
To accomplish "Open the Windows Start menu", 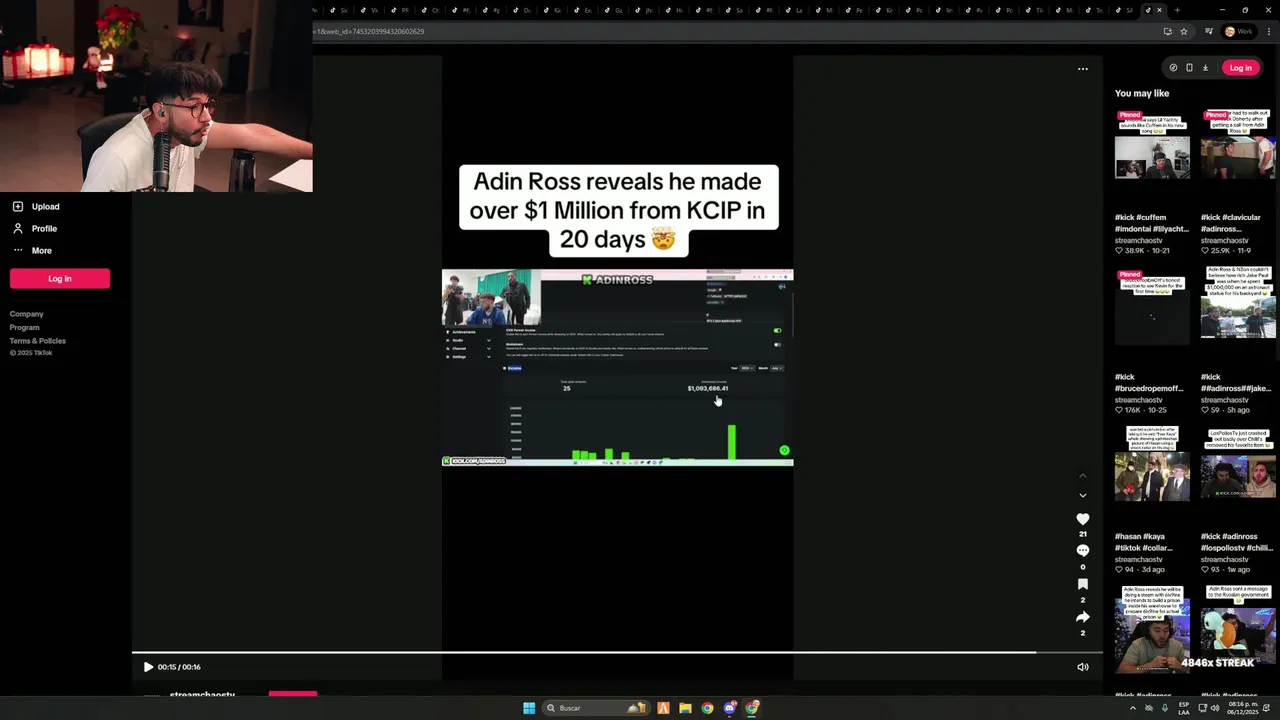I will pyautogui.click(x=529, y=708).
